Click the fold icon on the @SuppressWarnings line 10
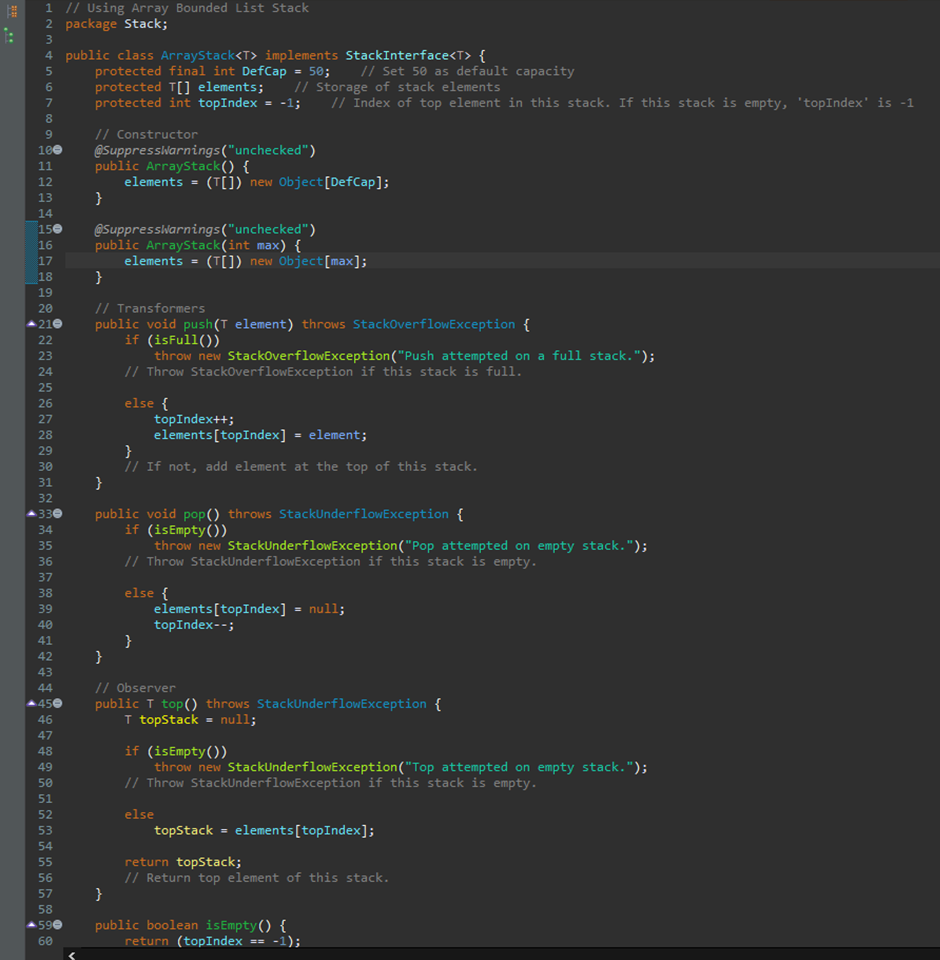Image resolution: width=940 pixels, height=960 pixels. coord(57,150)
